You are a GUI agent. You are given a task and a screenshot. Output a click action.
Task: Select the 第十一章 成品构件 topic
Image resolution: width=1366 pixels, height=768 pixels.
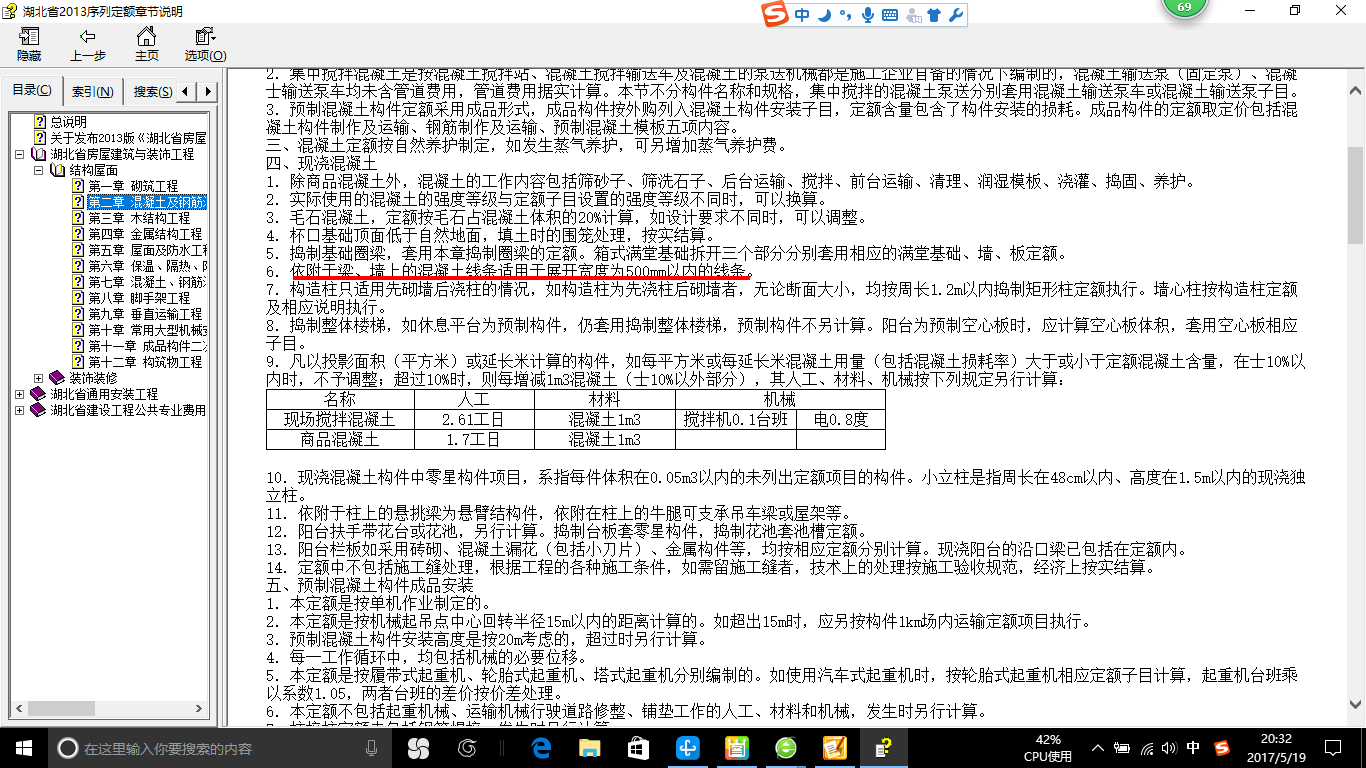[147, 346]
